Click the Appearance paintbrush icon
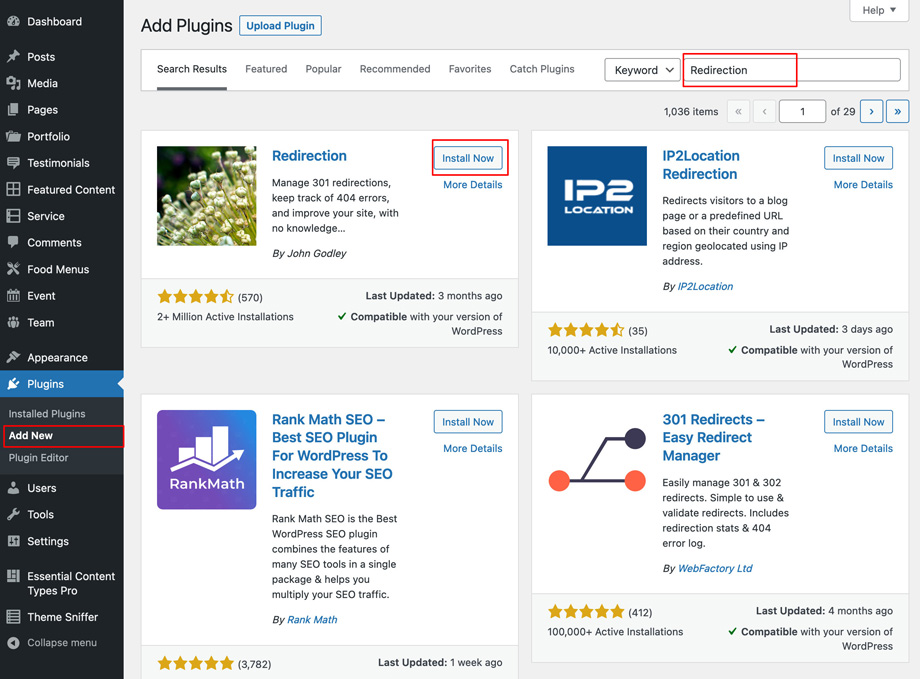920x679 pixels. (x=13, y=357)
